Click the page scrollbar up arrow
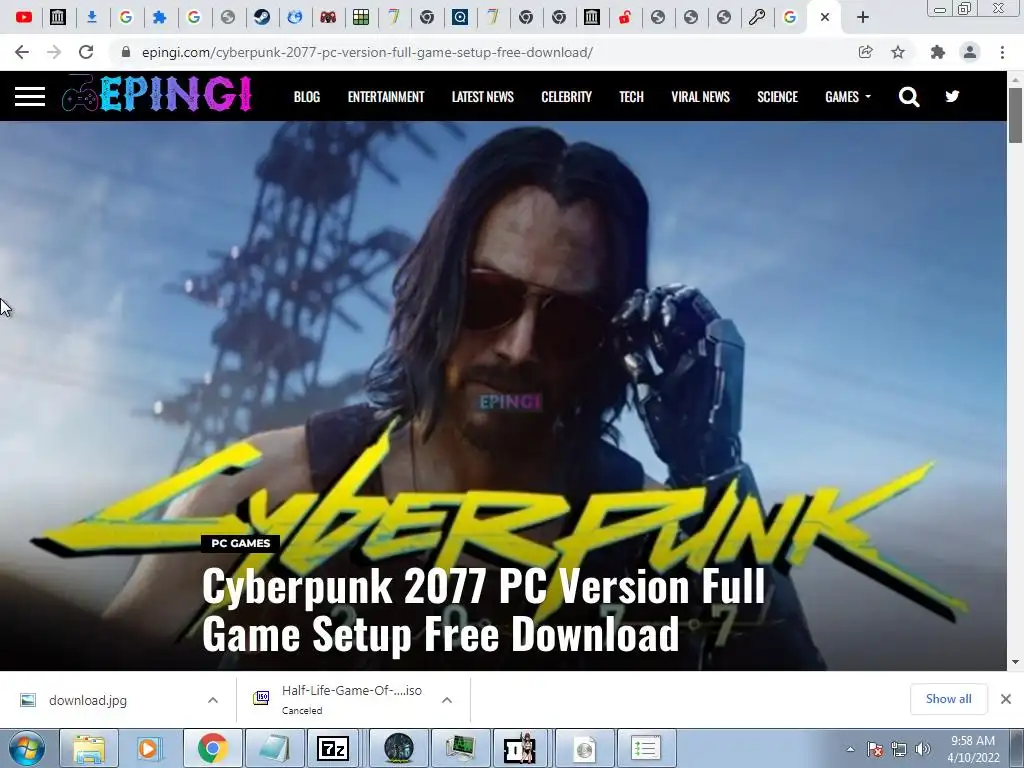Image resolution: width=1024 pixels, height=768 pixels. [x=1015, y=79]
